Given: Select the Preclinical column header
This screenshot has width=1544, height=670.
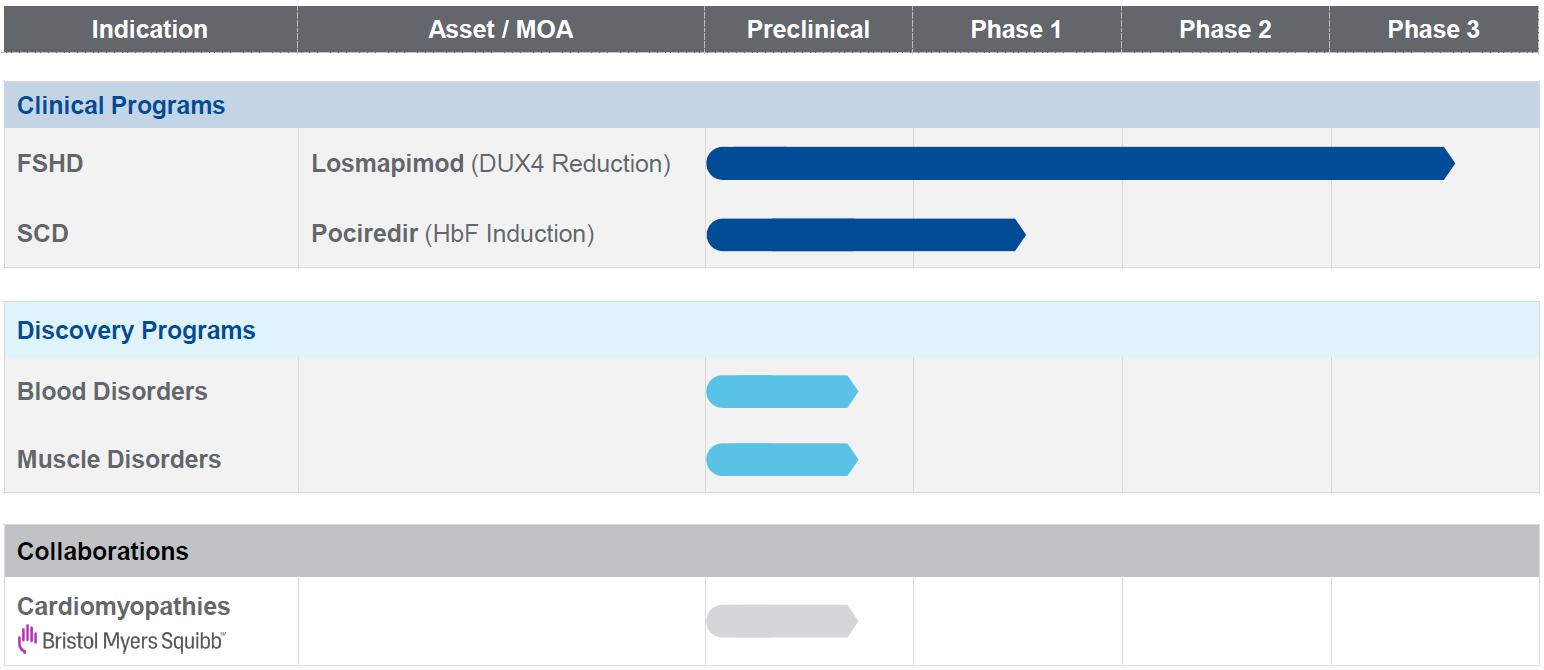Looking at the screenshot, I should coord(808,30).
